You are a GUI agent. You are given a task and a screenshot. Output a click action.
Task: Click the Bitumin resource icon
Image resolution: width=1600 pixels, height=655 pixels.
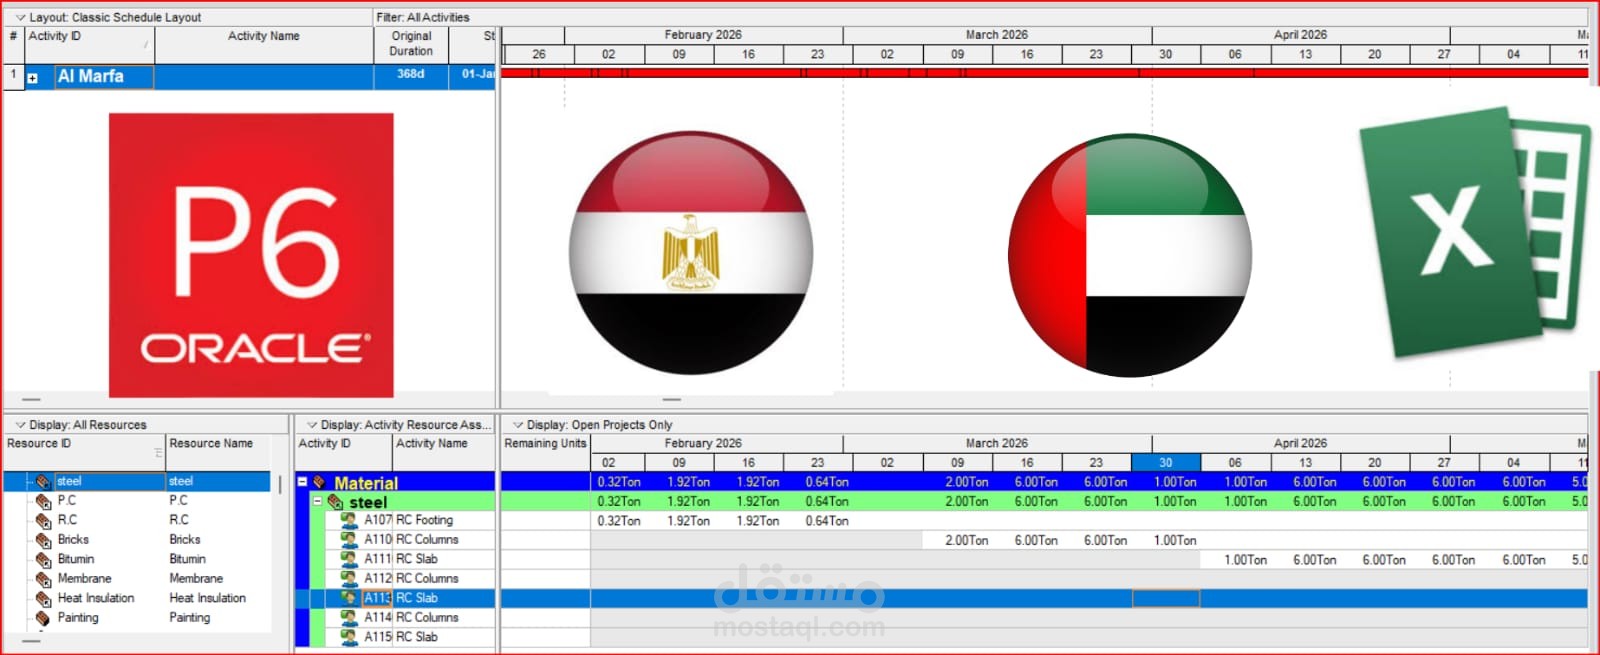[43, 560]
